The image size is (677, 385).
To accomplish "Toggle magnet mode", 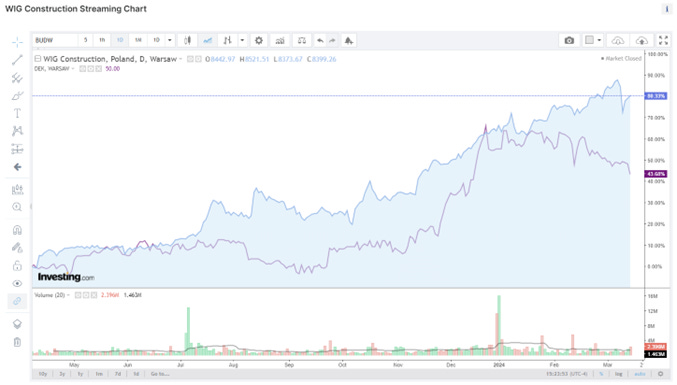I will 17,230.
